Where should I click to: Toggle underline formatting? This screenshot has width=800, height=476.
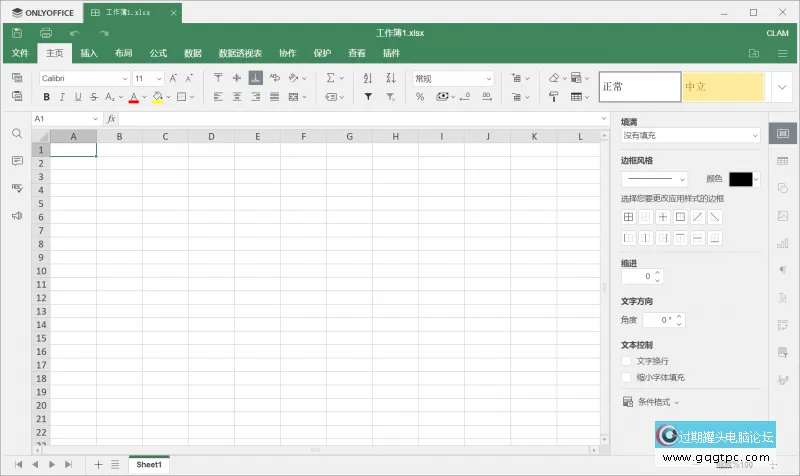(x=78, y=96)
